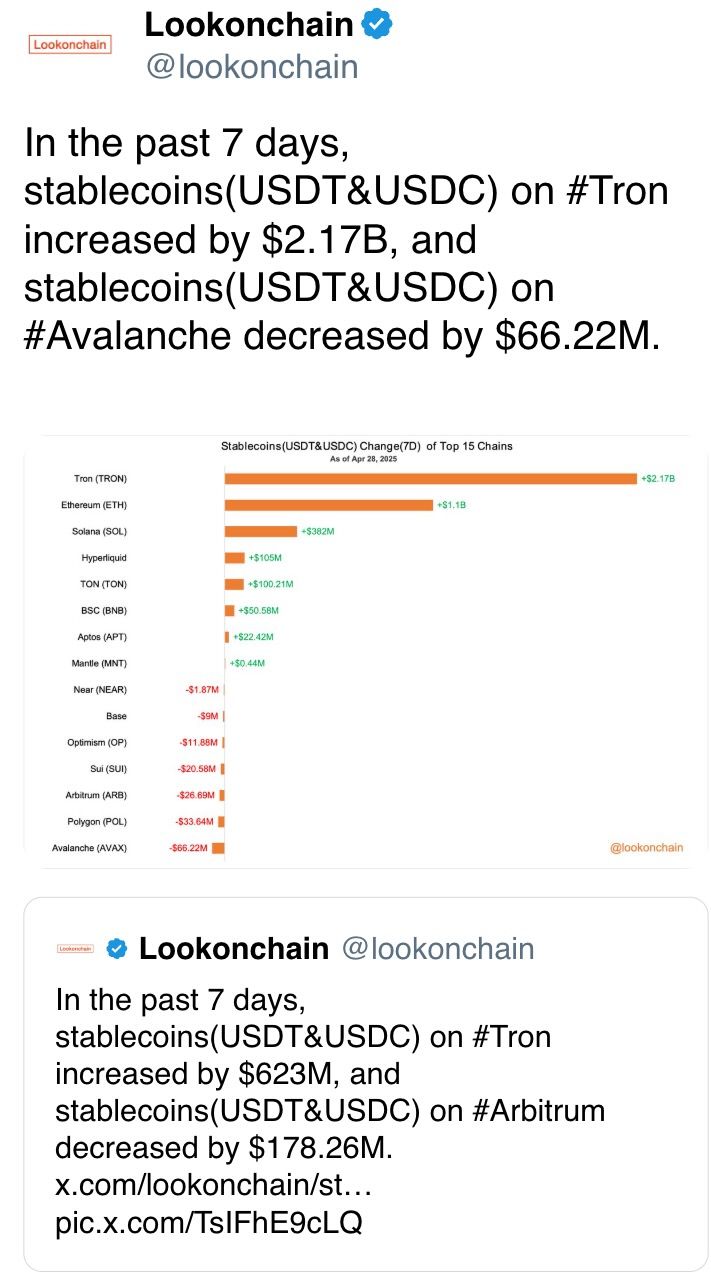Click the Tron (TRON) orange bar in the chart
The width and height of the screenshot is (711, 1274).
coord(430,479)
